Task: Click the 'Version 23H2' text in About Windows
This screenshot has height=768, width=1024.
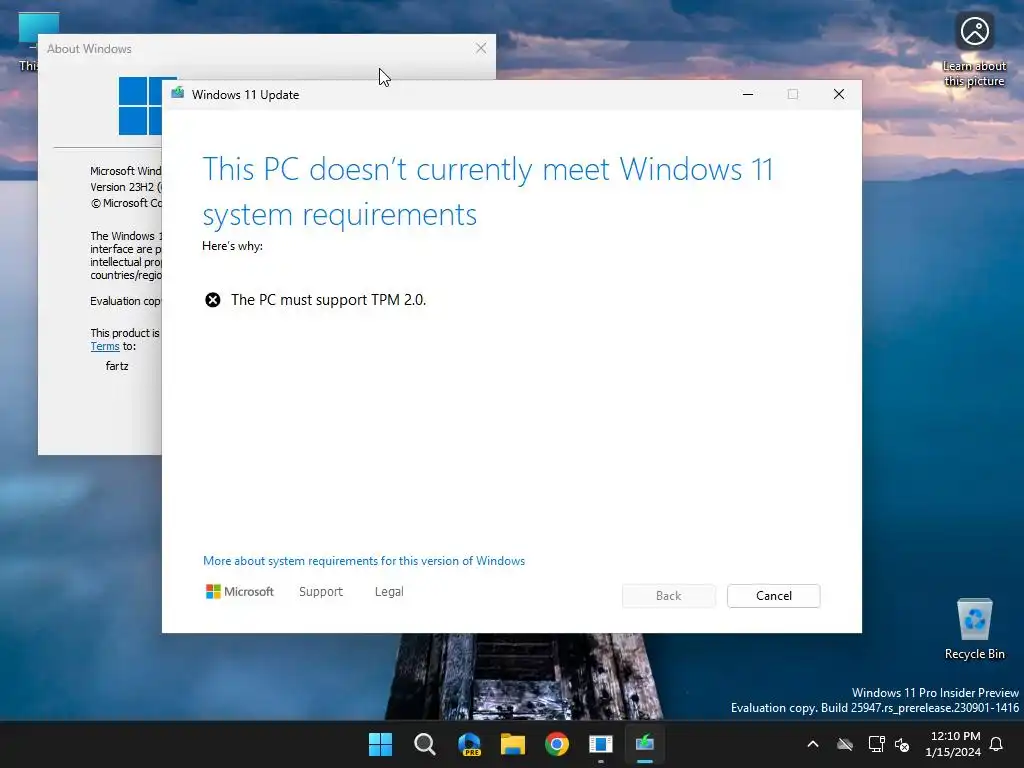Action: coord(122,187)
